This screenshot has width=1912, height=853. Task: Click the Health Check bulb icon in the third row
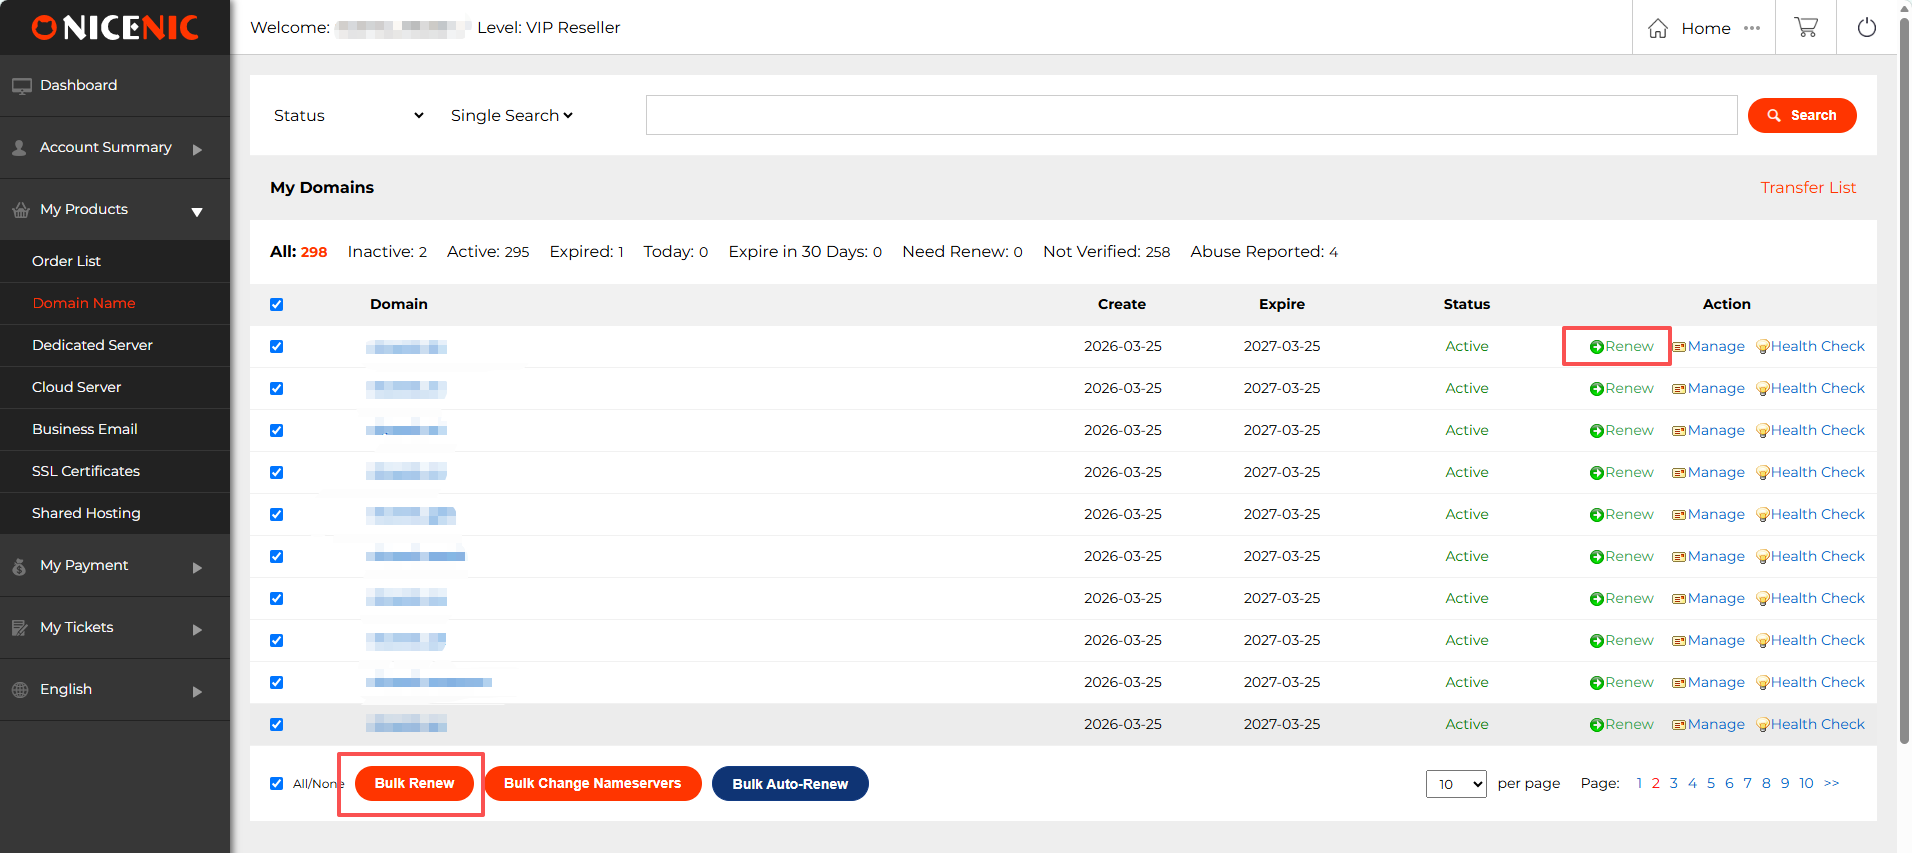(x=1763, y=431)
